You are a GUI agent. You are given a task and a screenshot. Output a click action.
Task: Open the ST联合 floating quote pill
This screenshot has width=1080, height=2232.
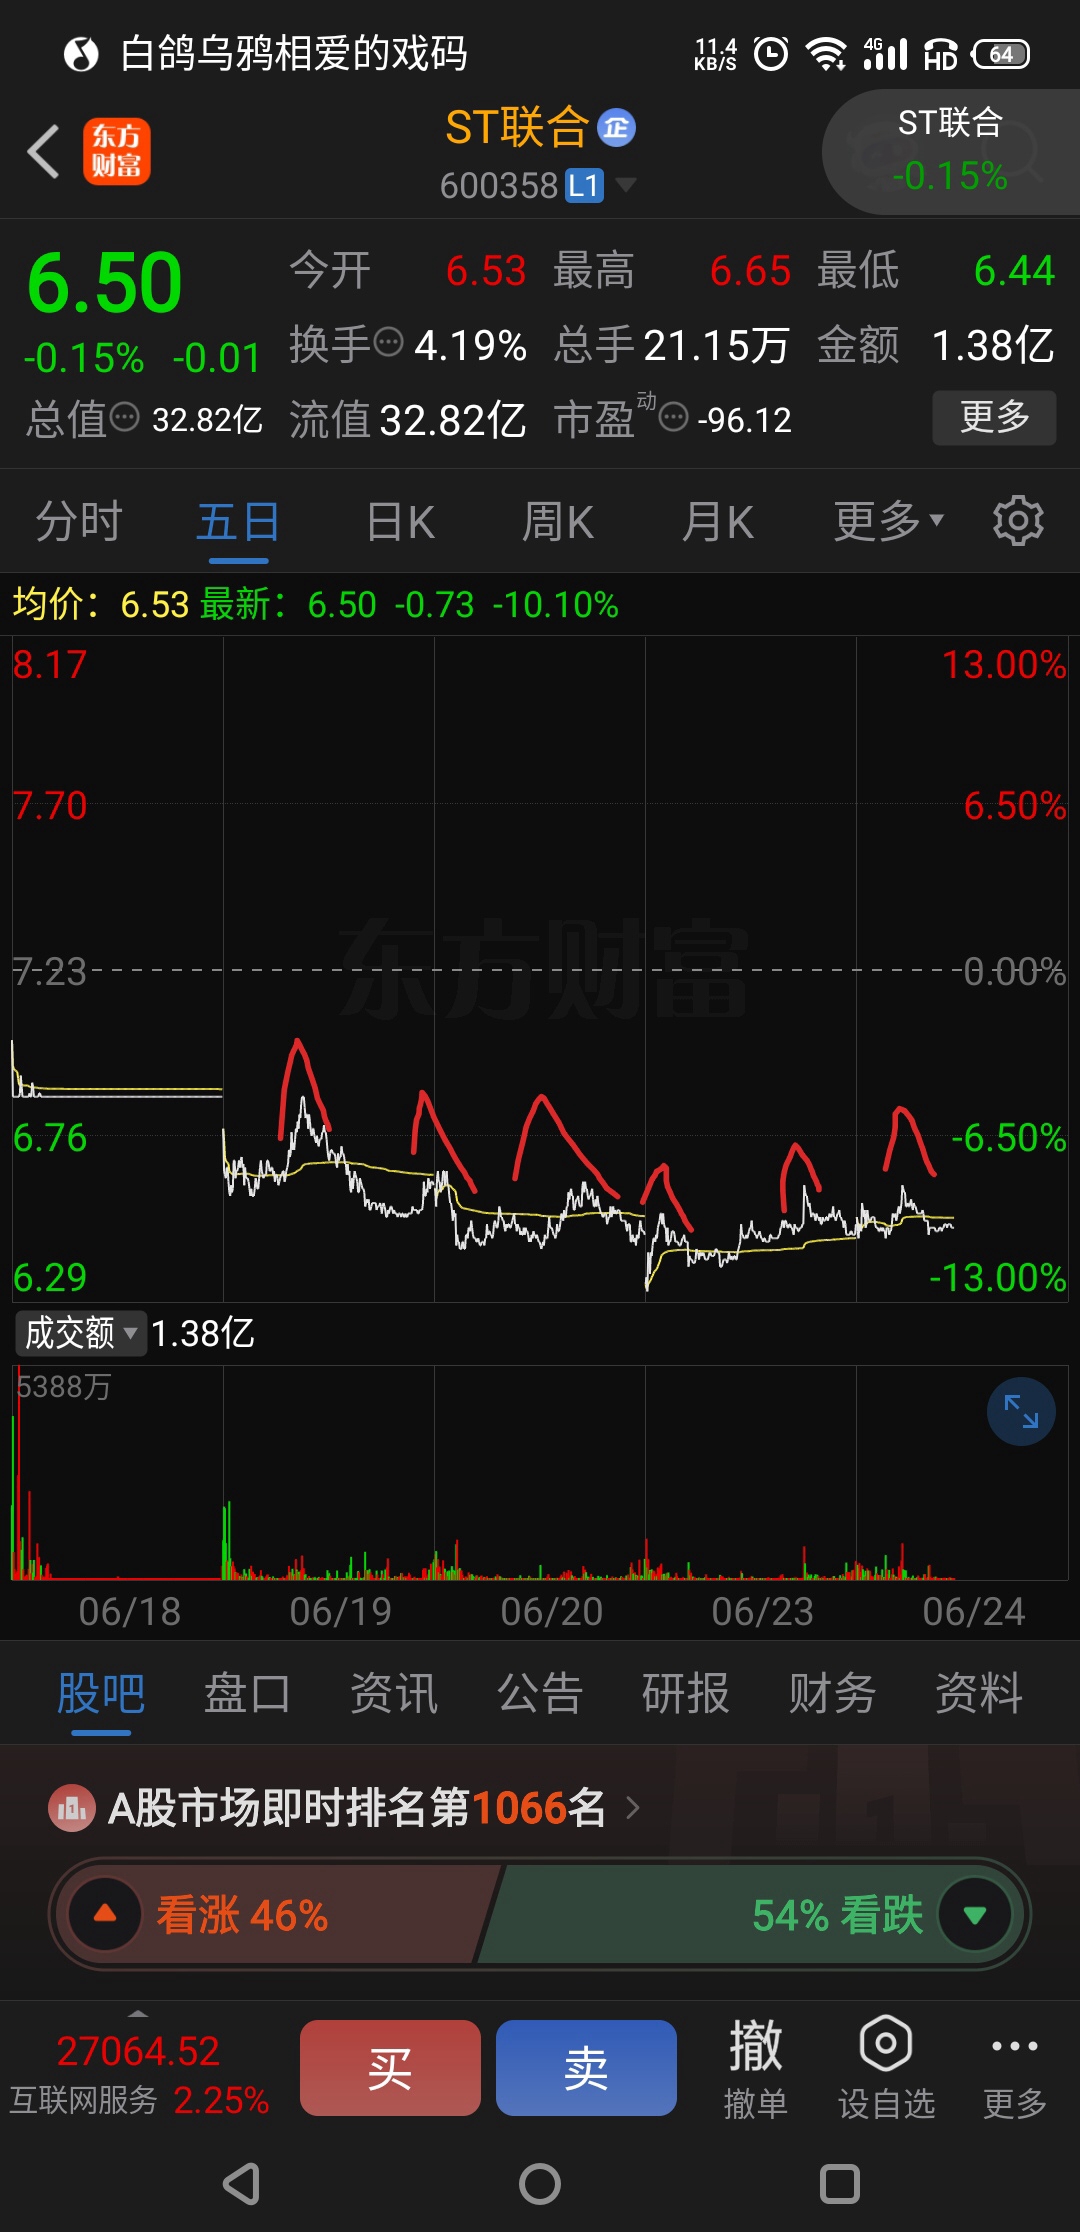click(x=950, y=152)
